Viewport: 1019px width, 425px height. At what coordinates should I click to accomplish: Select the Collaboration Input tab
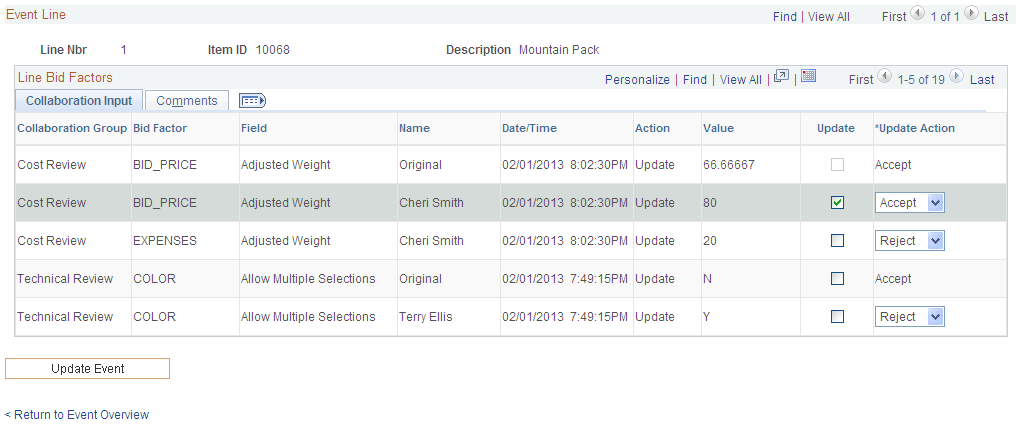pyautogui.click(x=79, y=101)
